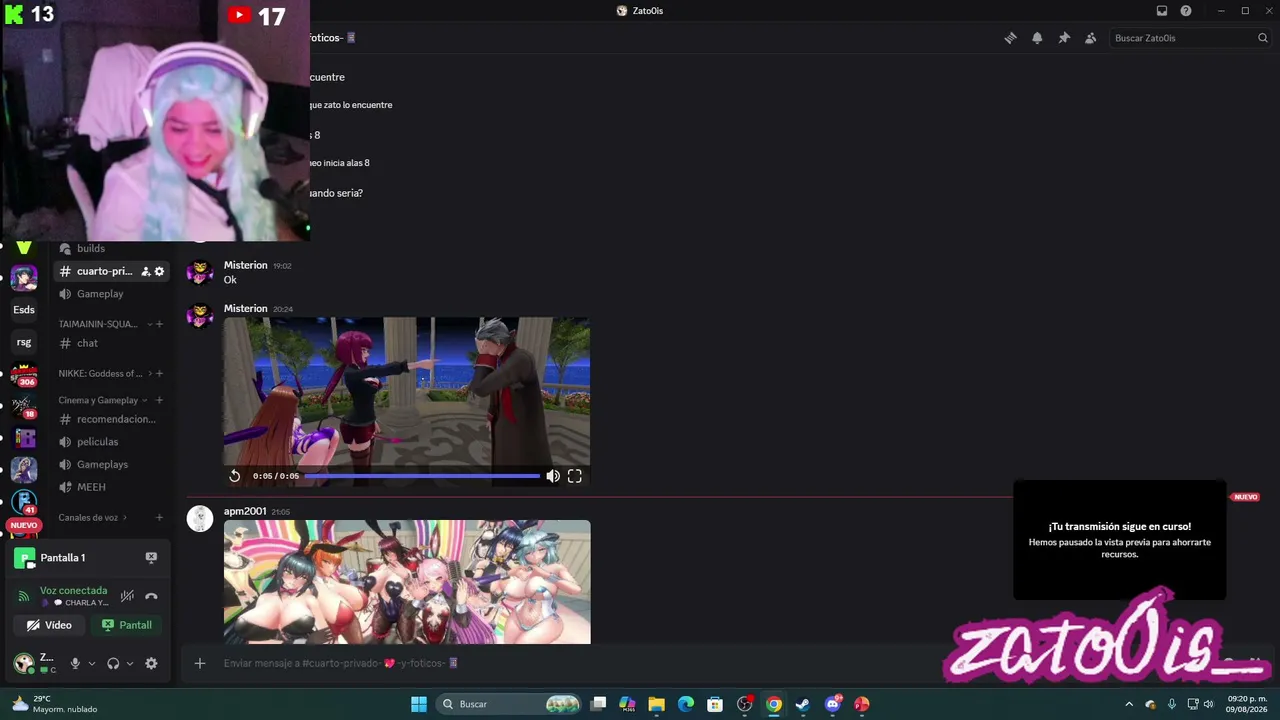Open Discord from the taskbar
Image resolution: width=1280 pixels, height=720 pixels.
pos(833,704)
